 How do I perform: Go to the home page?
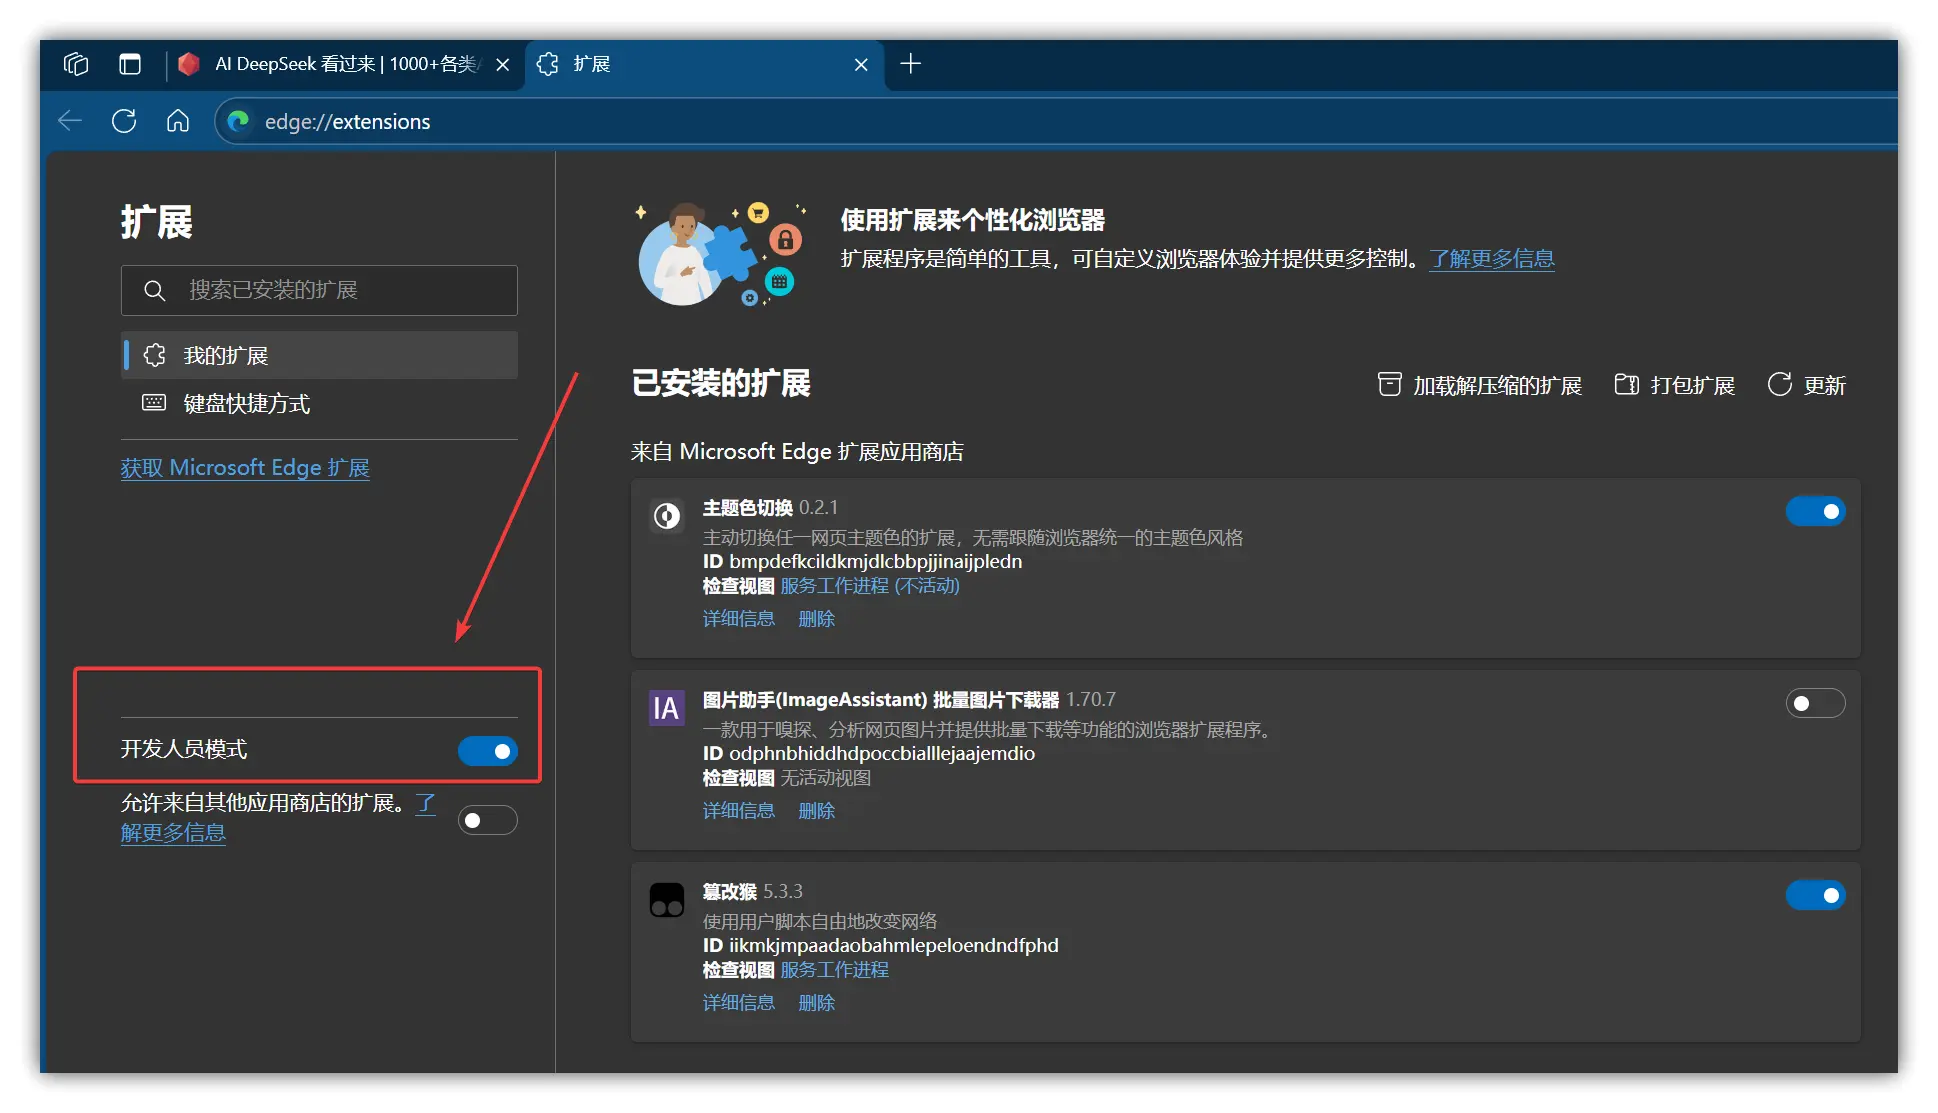coord(178,121)
